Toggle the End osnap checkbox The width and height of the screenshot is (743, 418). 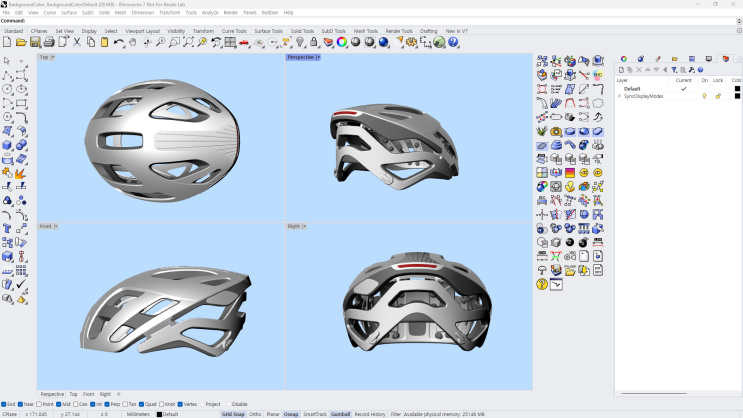[x=4, y=404]
